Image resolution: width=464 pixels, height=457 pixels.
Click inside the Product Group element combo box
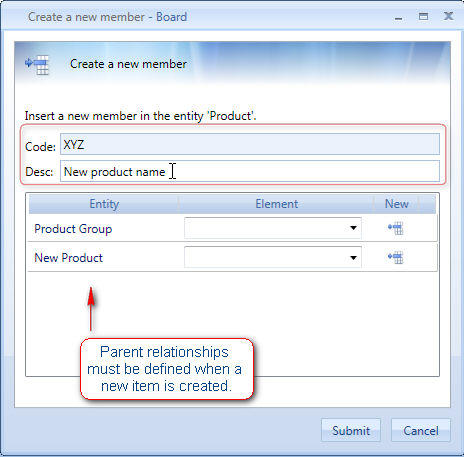(273, 228)
